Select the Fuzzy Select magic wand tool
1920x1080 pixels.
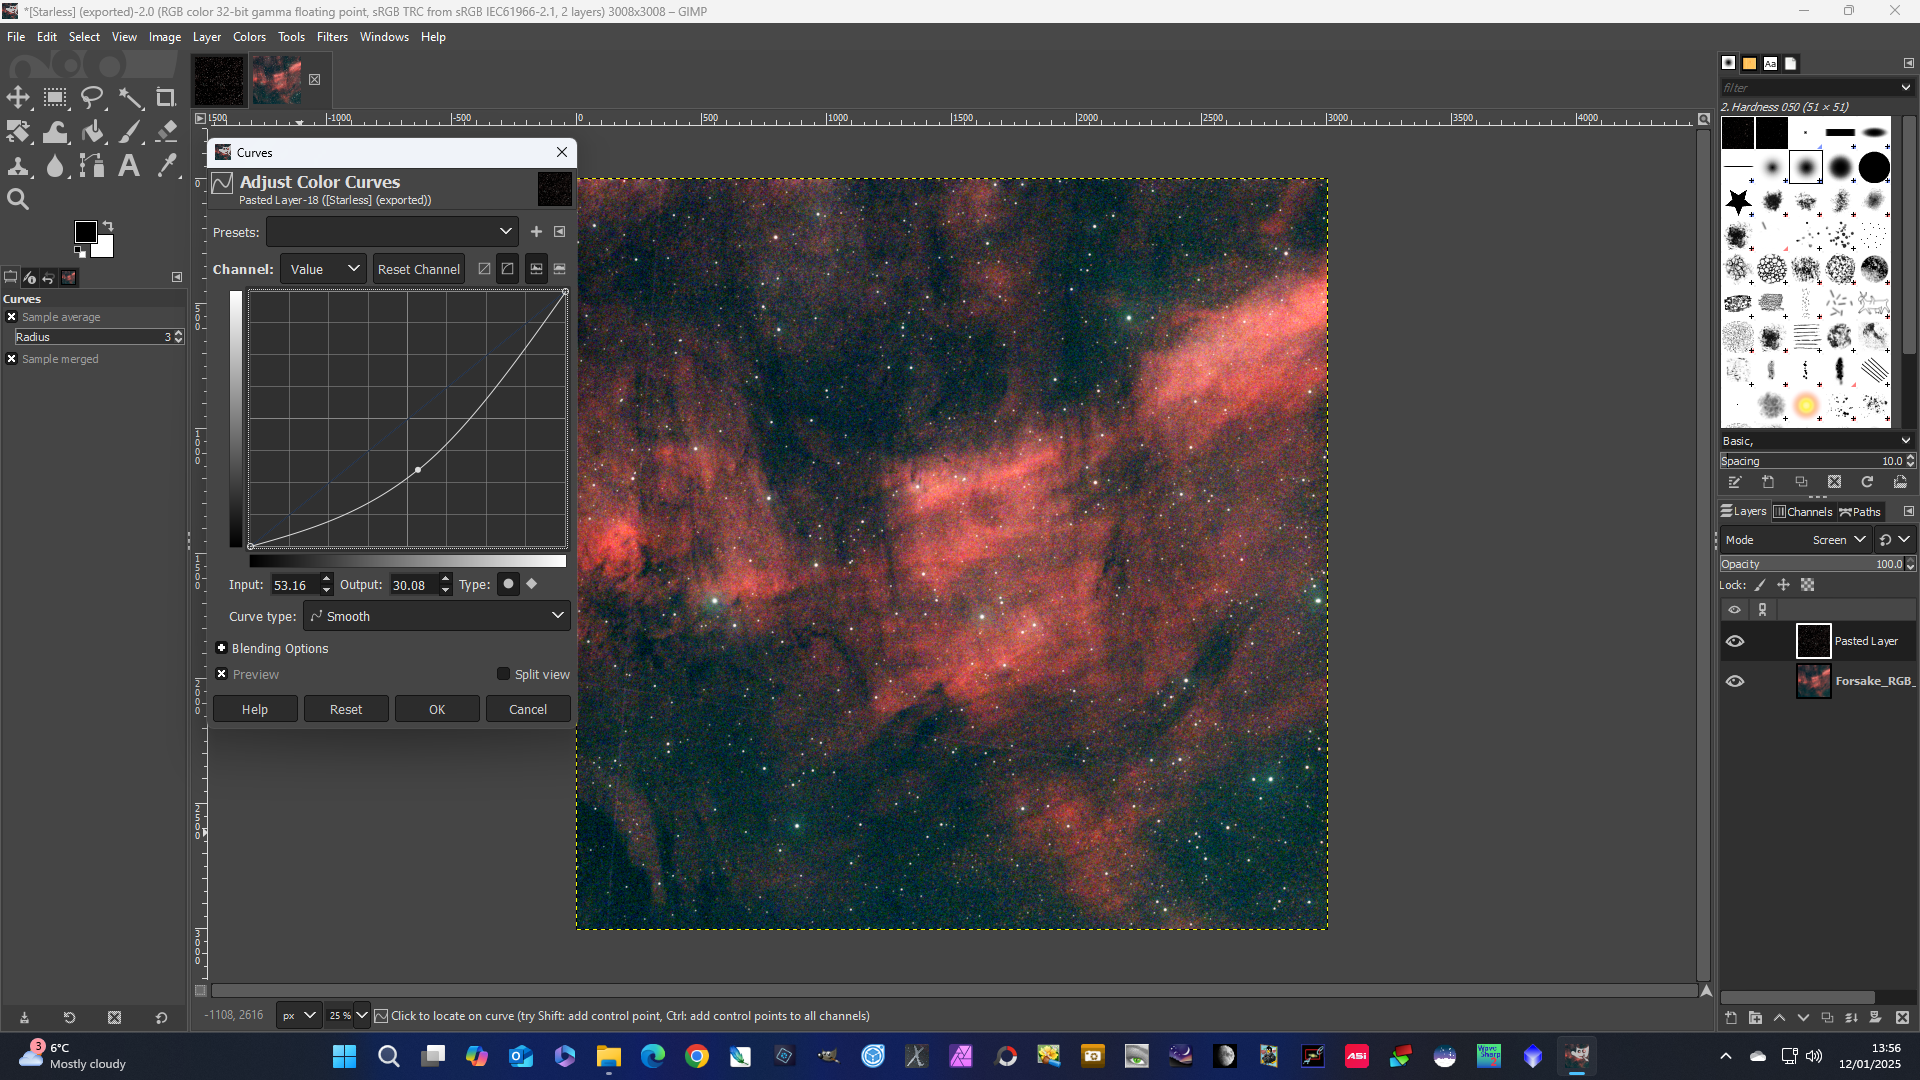(x=130, y=97)
